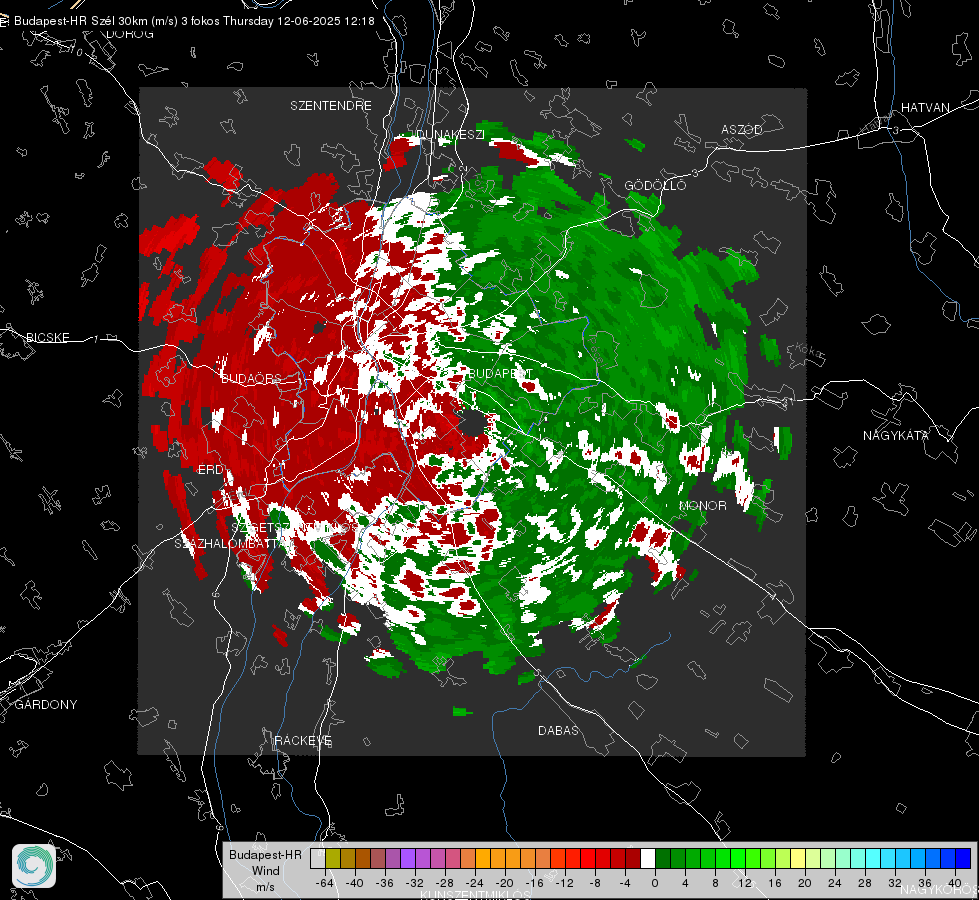
Task: Click the ERD town label
Action: click(210, 470)
